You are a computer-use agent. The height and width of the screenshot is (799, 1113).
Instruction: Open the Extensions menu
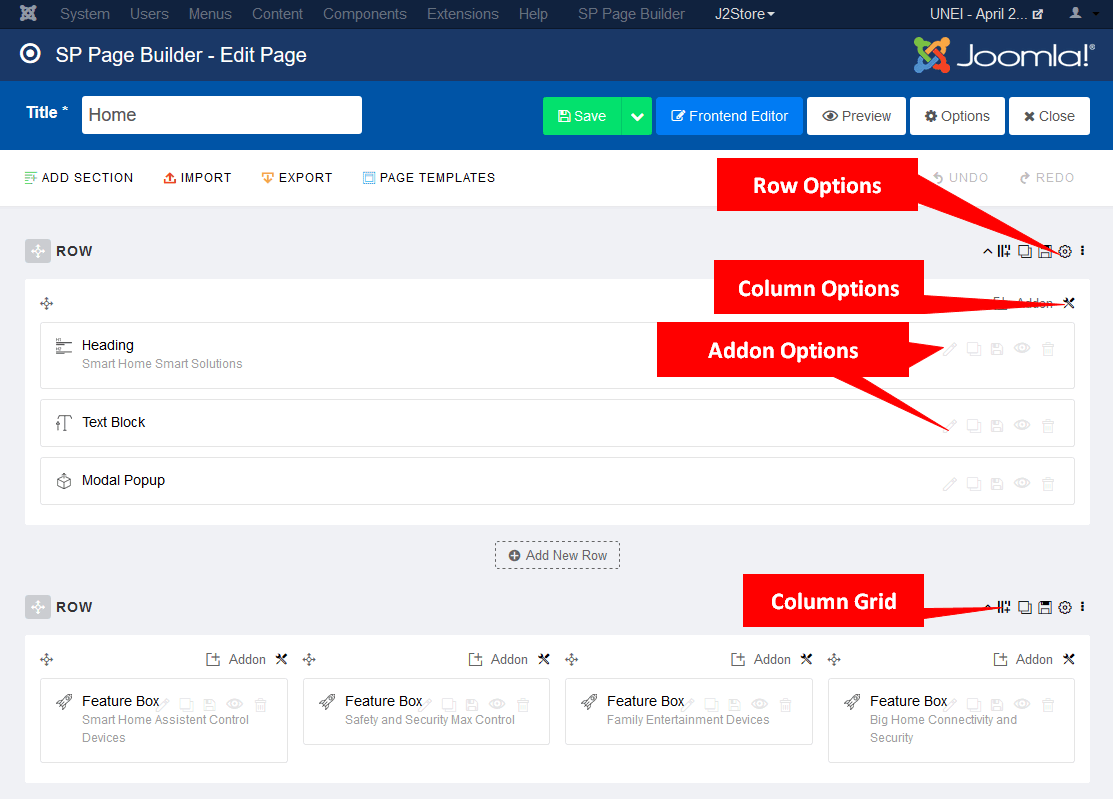(462, 14)
